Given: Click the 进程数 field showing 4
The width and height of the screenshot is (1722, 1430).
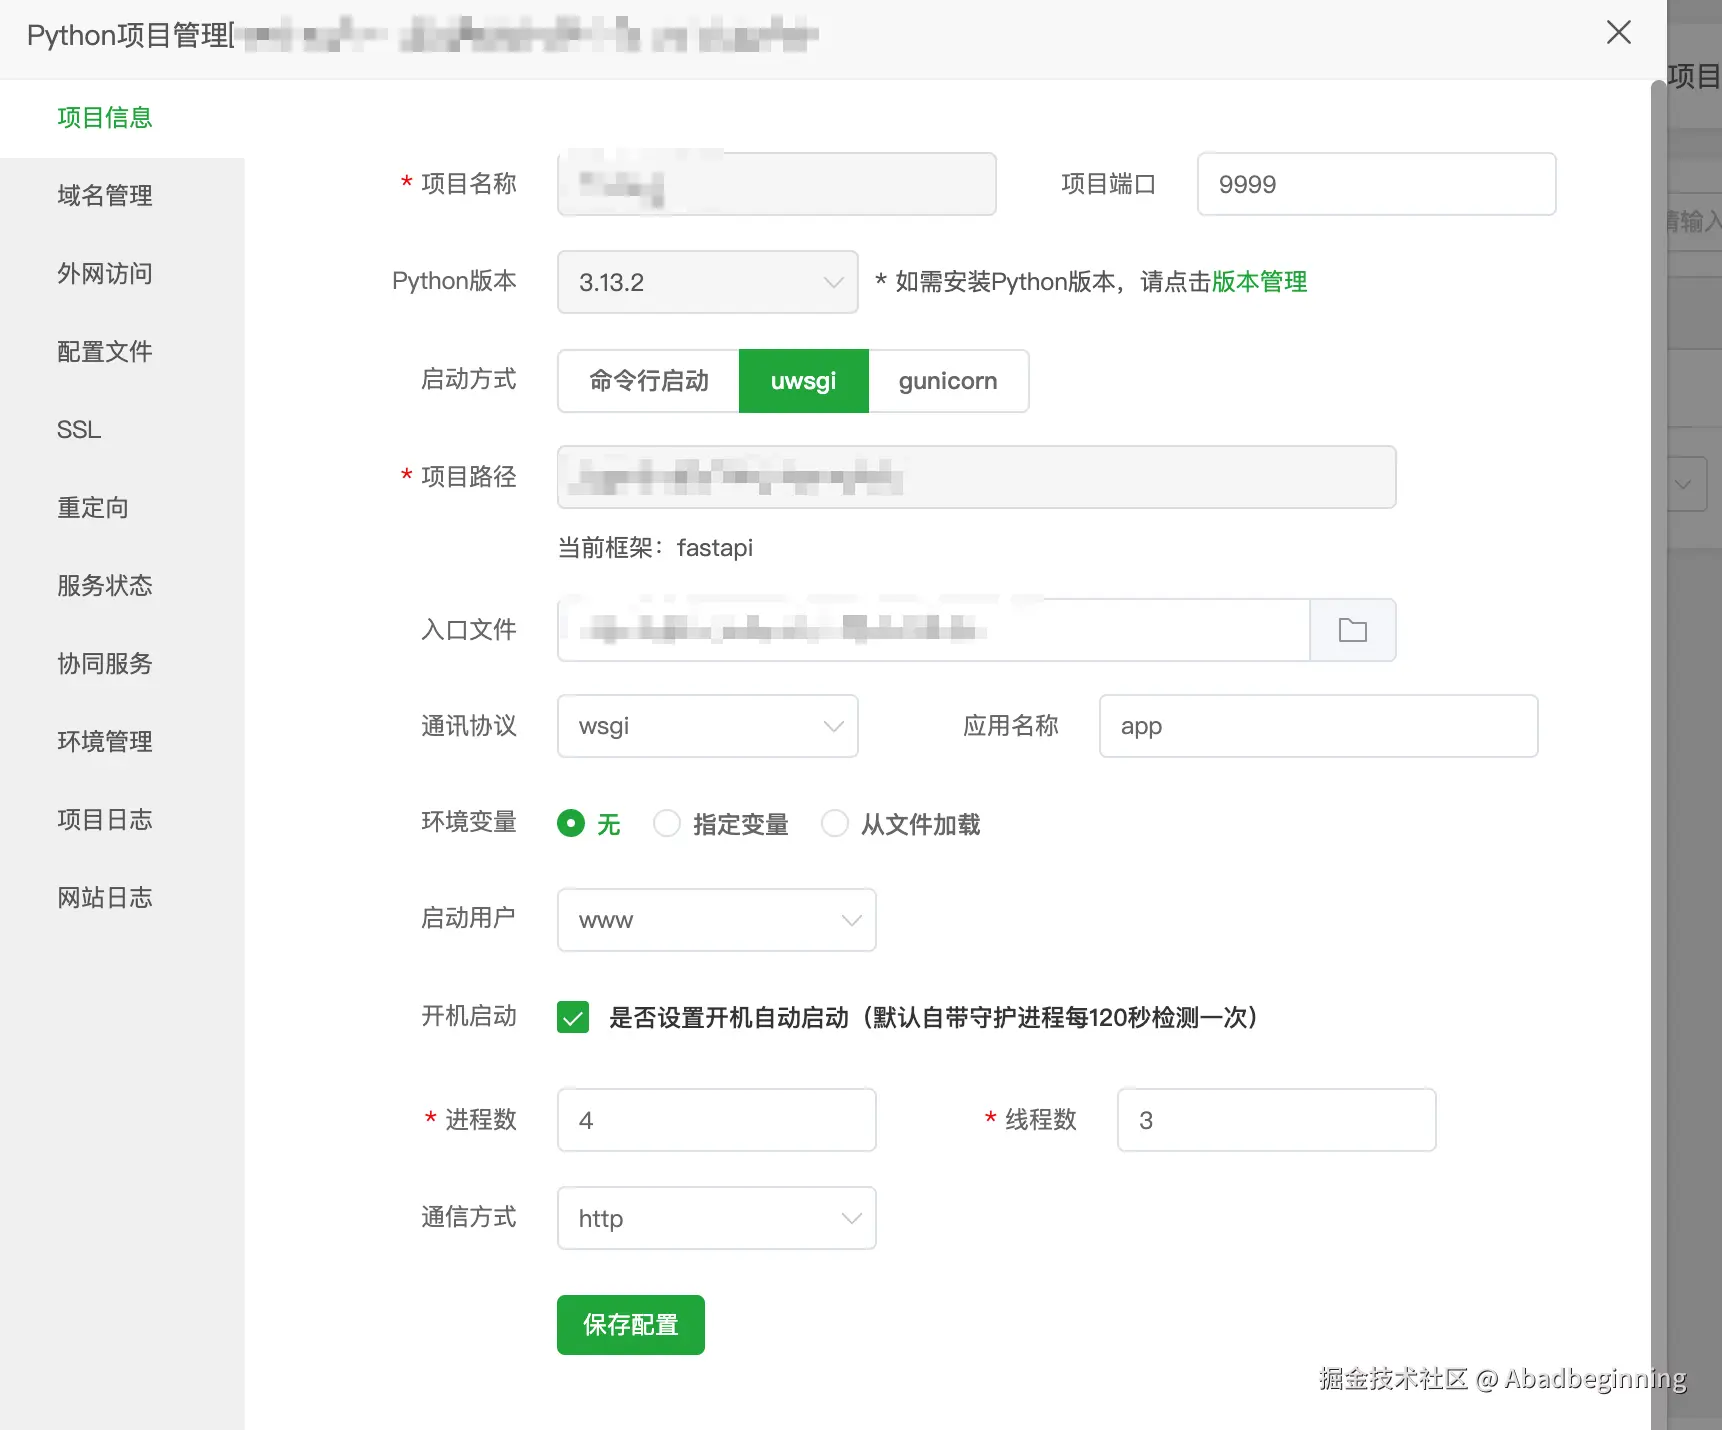Looking at the screenshot, I should click(717, 1120).
